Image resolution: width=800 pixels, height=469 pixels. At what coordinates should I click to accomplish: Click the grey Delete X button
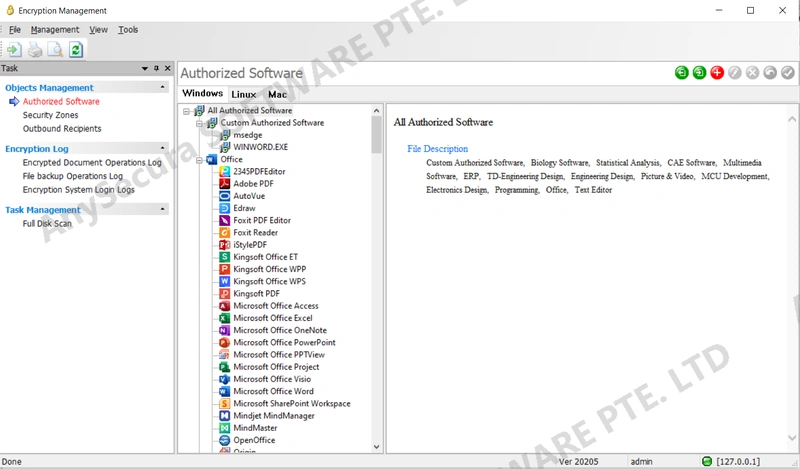[x=753, y=73]
